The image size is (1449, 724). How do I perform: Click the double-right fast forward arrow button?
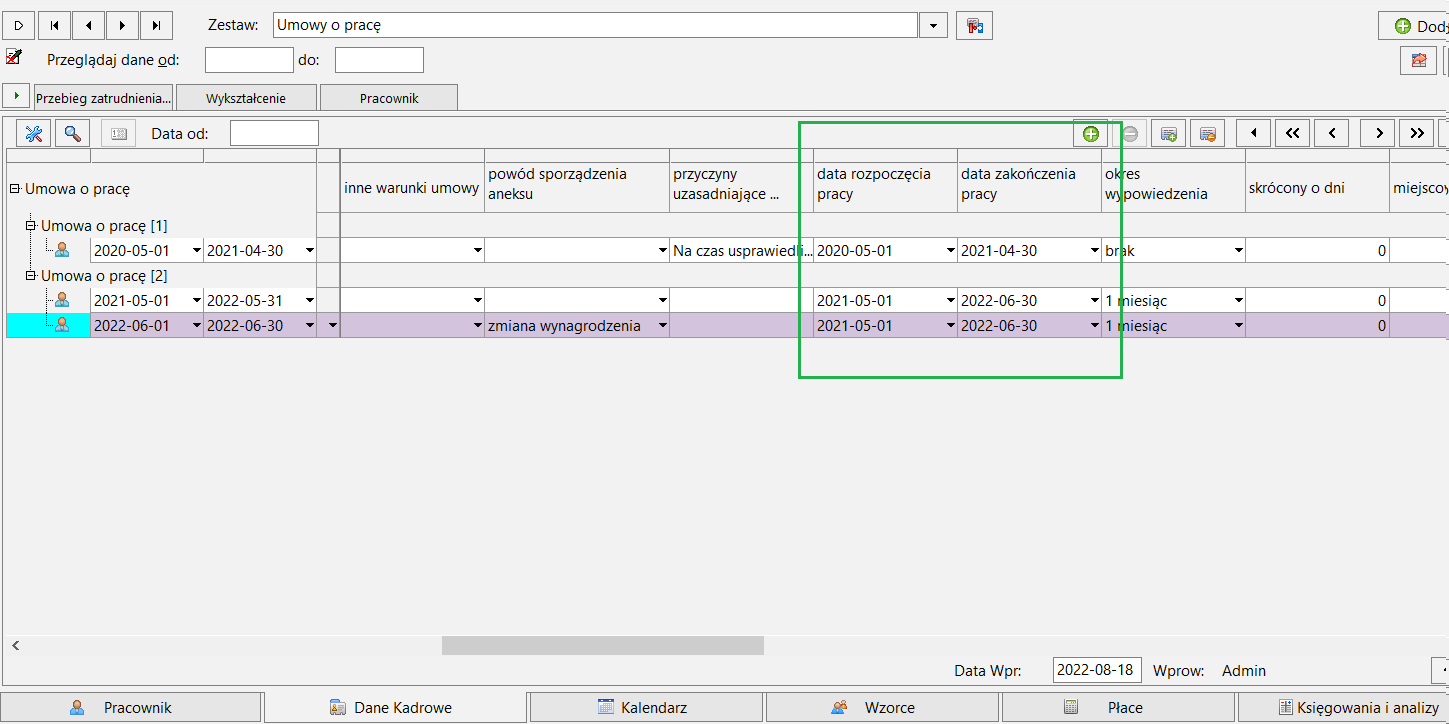1417,133
